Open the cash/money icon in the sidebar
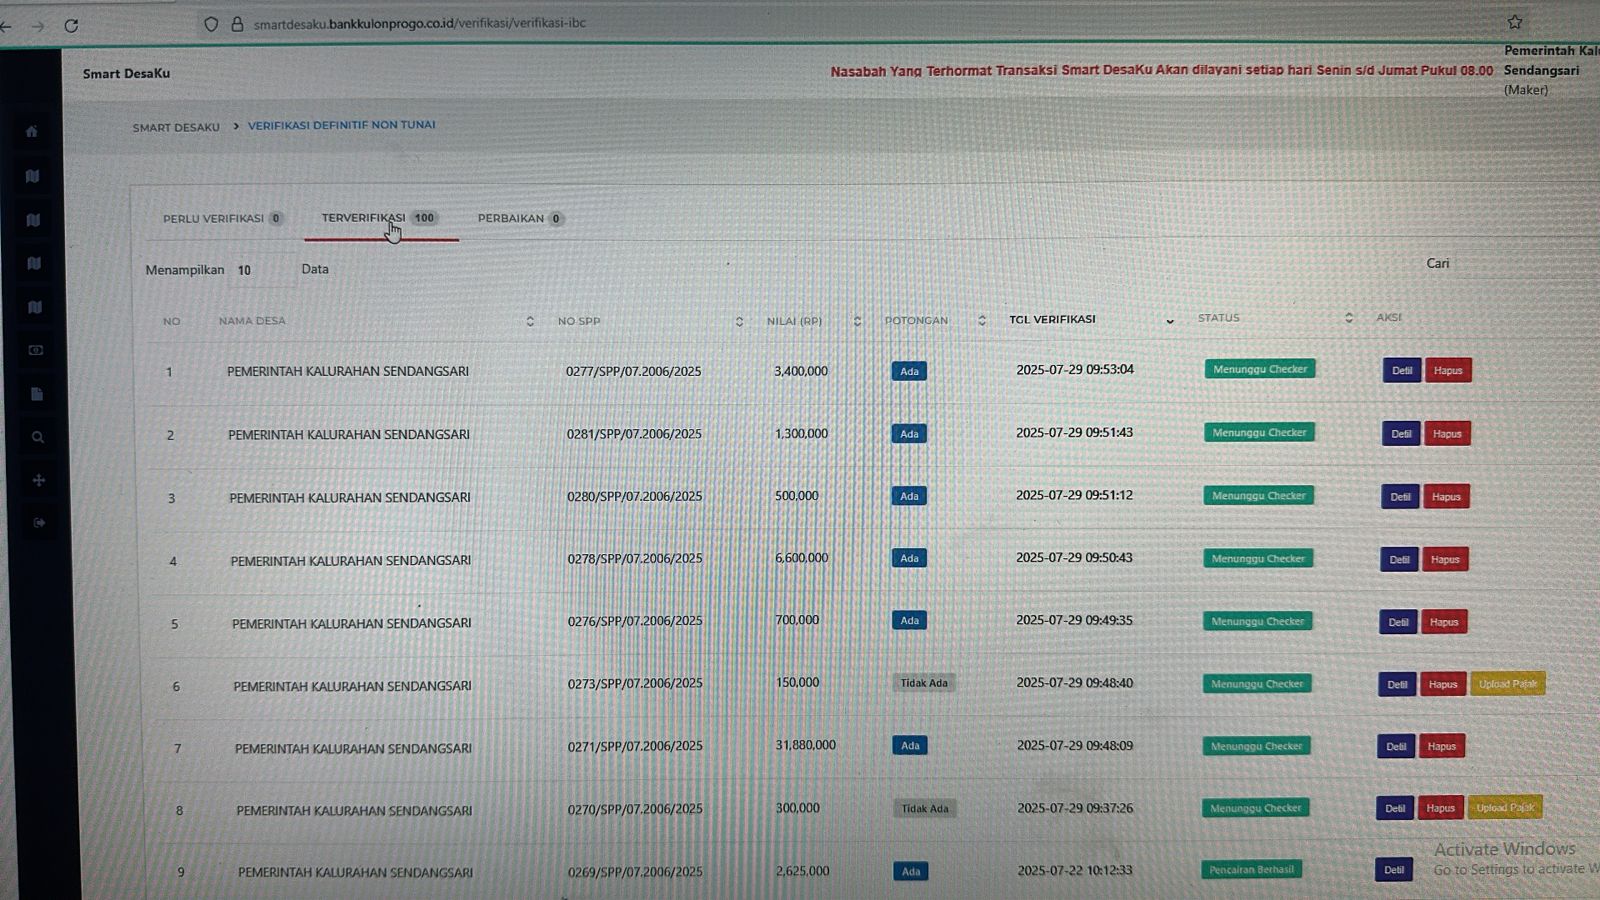The height and width of the screenshot is (900, 1600). (36, 350)
